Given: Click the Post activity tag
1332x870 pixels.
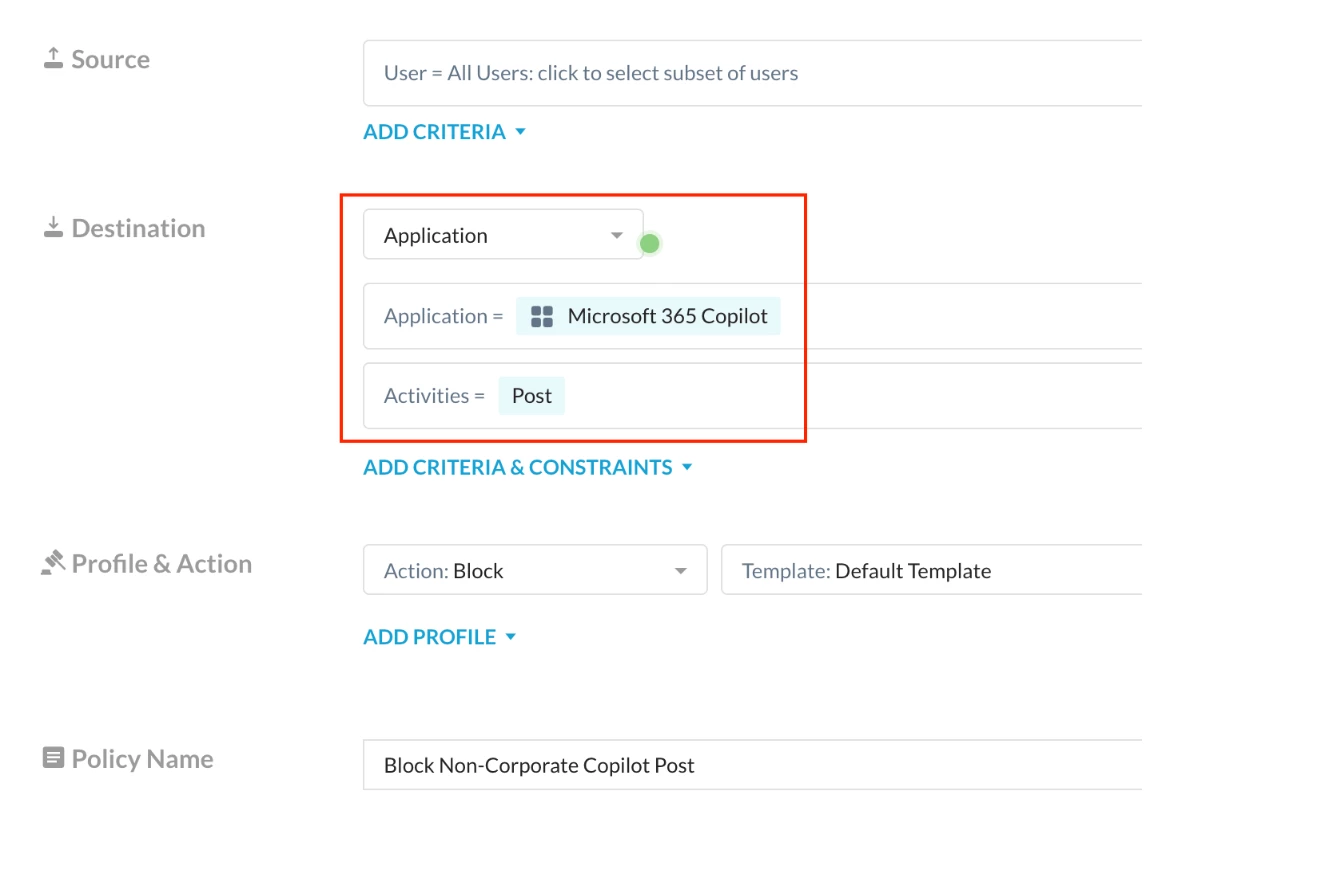Looking at the screenshot, I should click(532, 396).
